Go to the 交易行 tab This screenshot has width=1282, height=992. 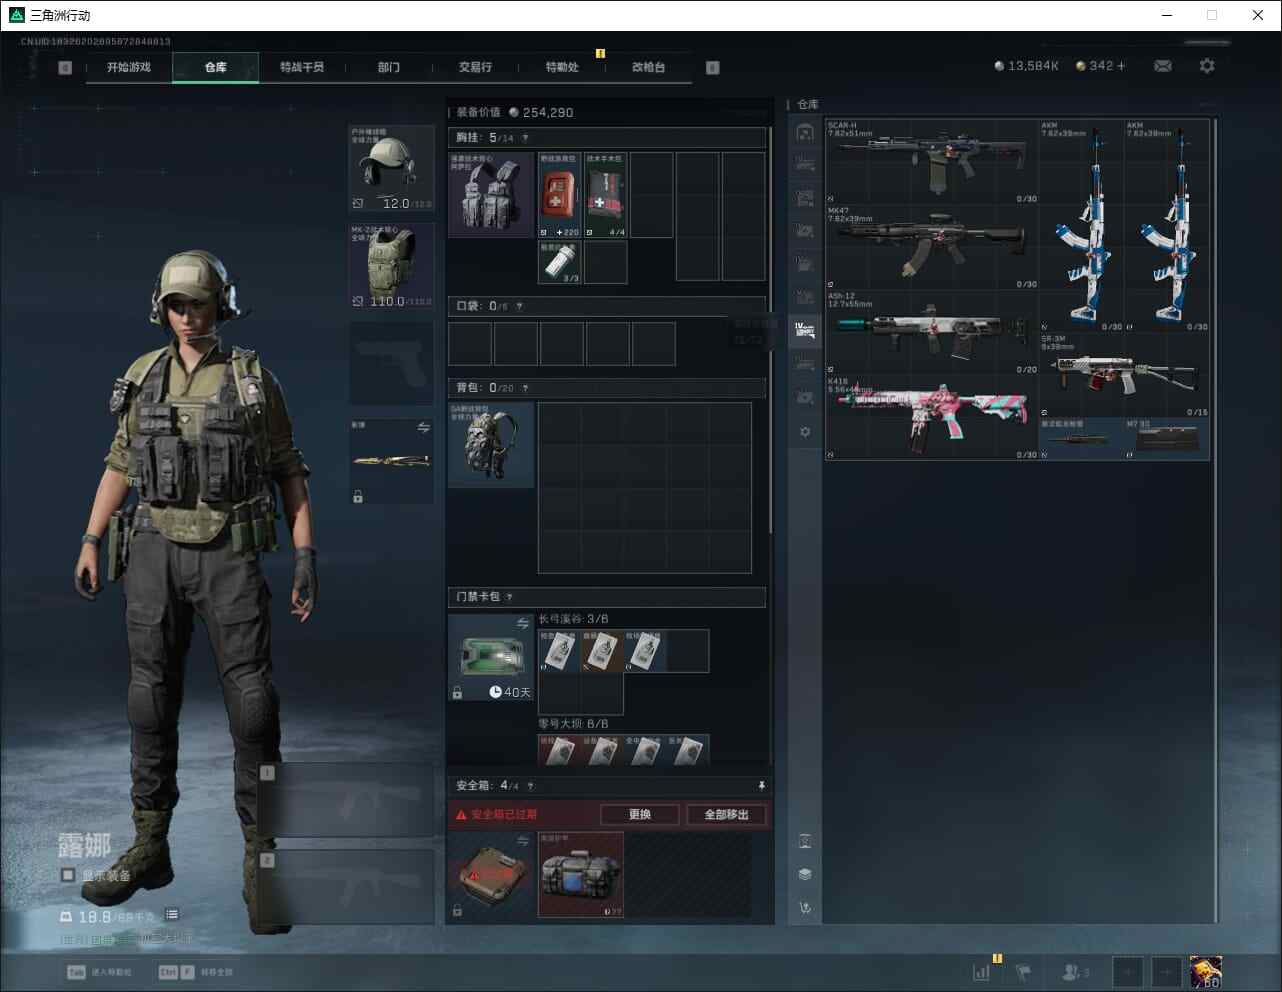pyautogui.click(x=475, y=67)
